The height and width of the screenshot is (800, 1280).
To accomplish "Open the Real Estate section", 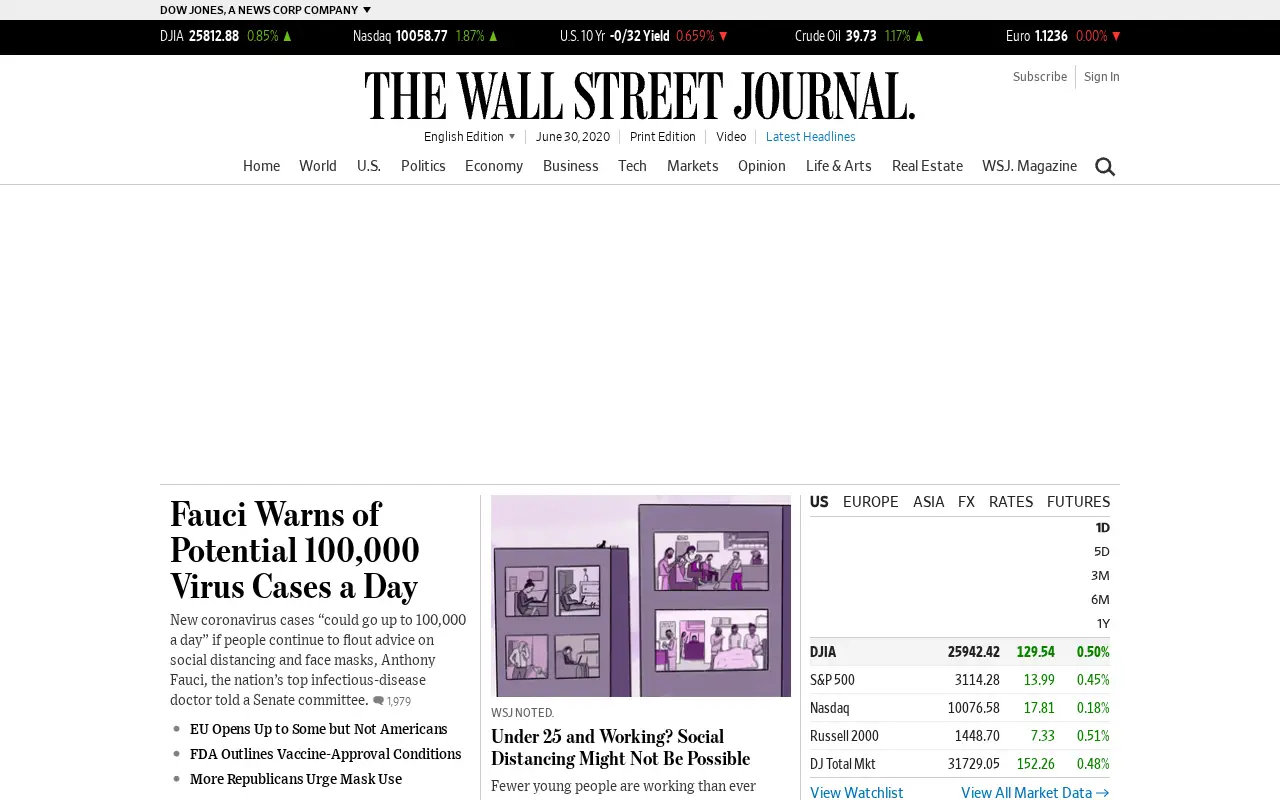I will tap(927, 166).
